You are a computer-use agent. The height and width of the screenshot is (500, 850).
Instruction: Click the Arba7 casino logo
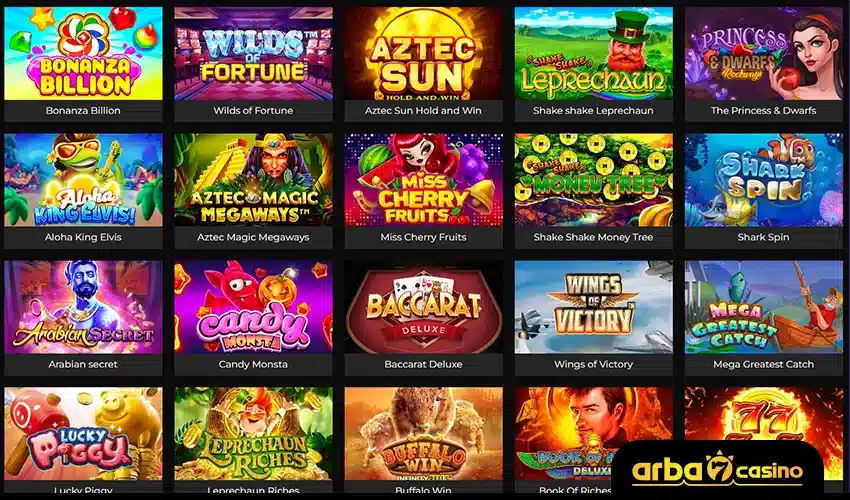tap(717, 470)
